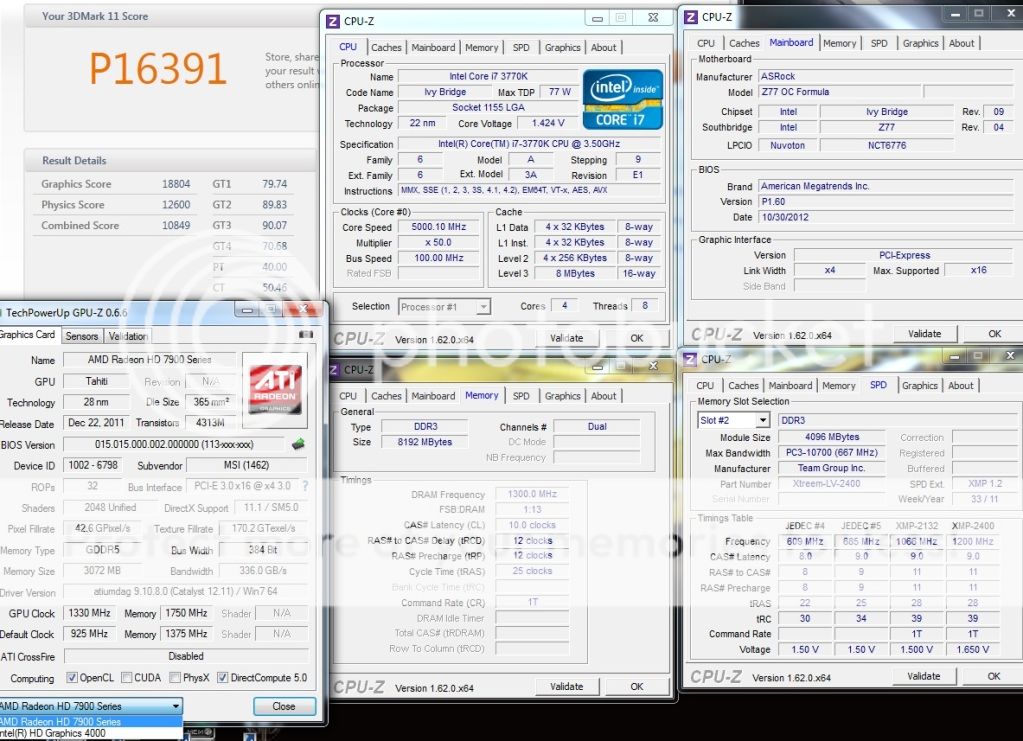
Task: Click the GPU-Z screenshot camera icon
Action: (306, 335)
